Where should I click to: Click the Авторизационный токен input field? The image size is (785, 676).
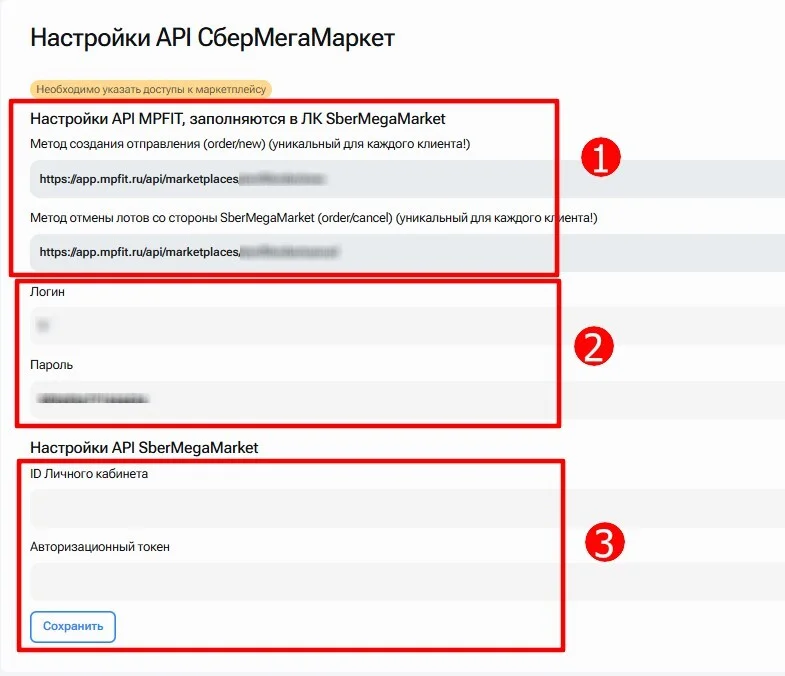tap(408, 581)
